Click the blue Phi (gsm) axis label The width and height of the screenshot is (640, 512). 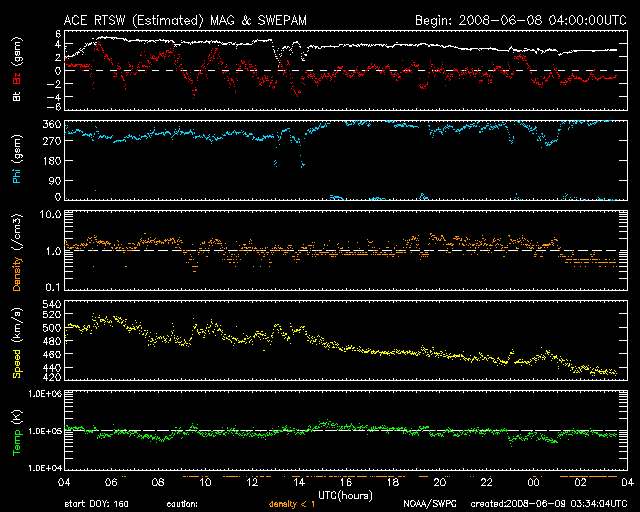point(17,163)
